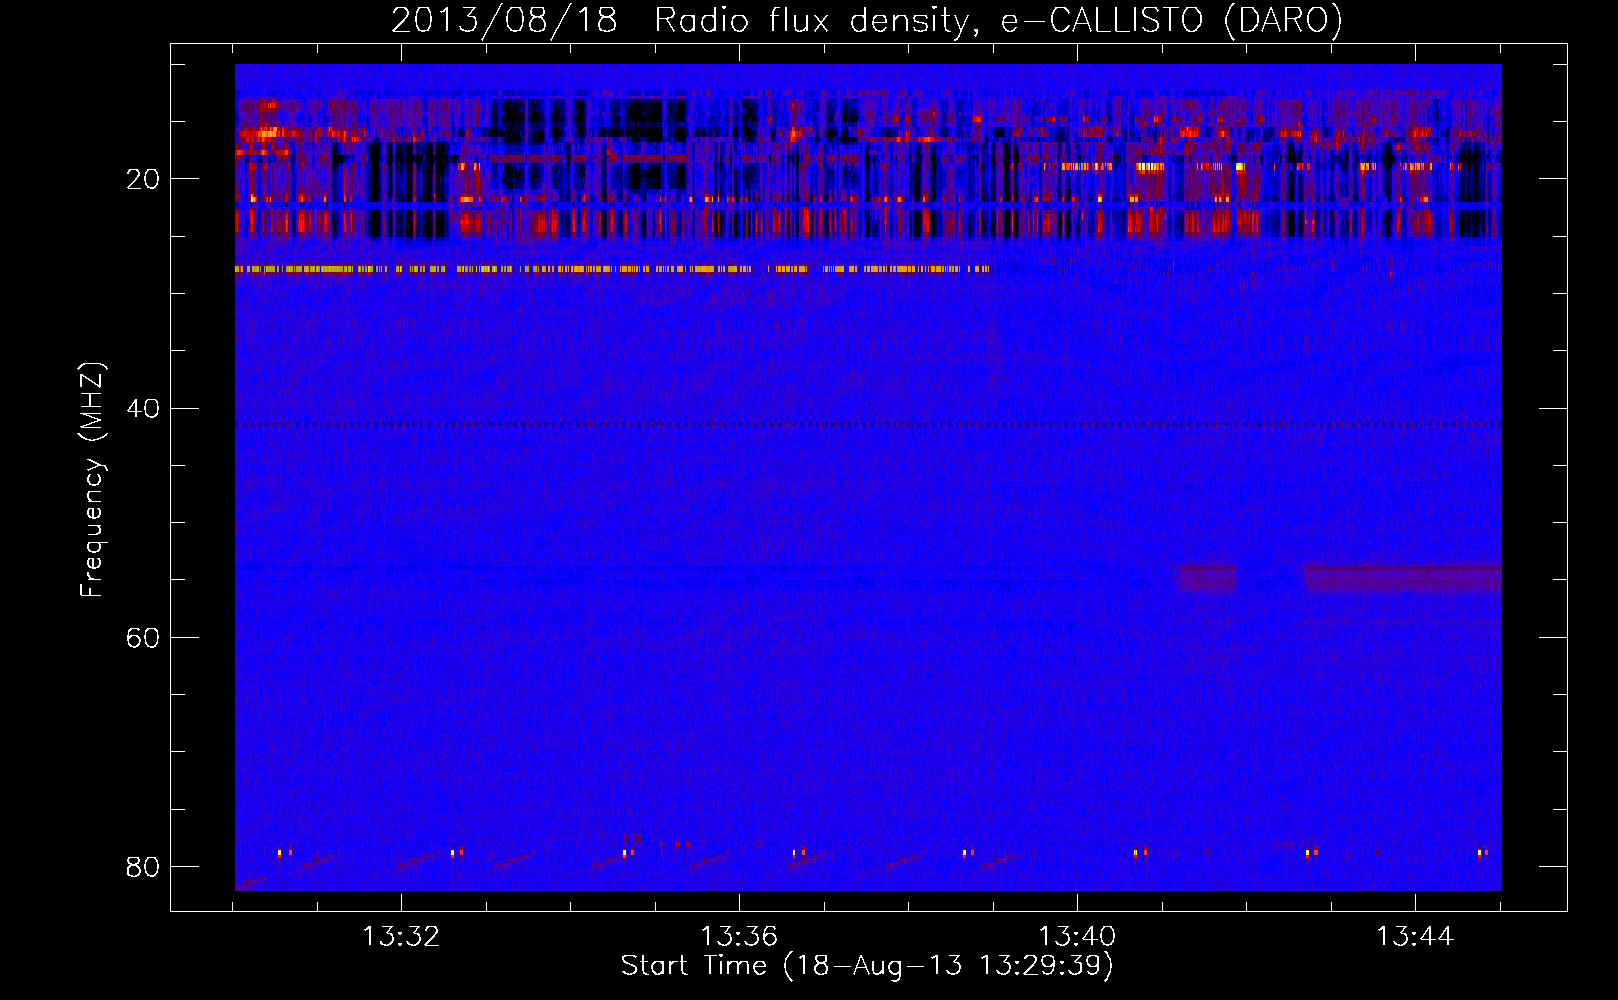
Task: Click the 'Frequency (MHZ)' axis label
Action: pyautogui.click(x=92, y=480)
